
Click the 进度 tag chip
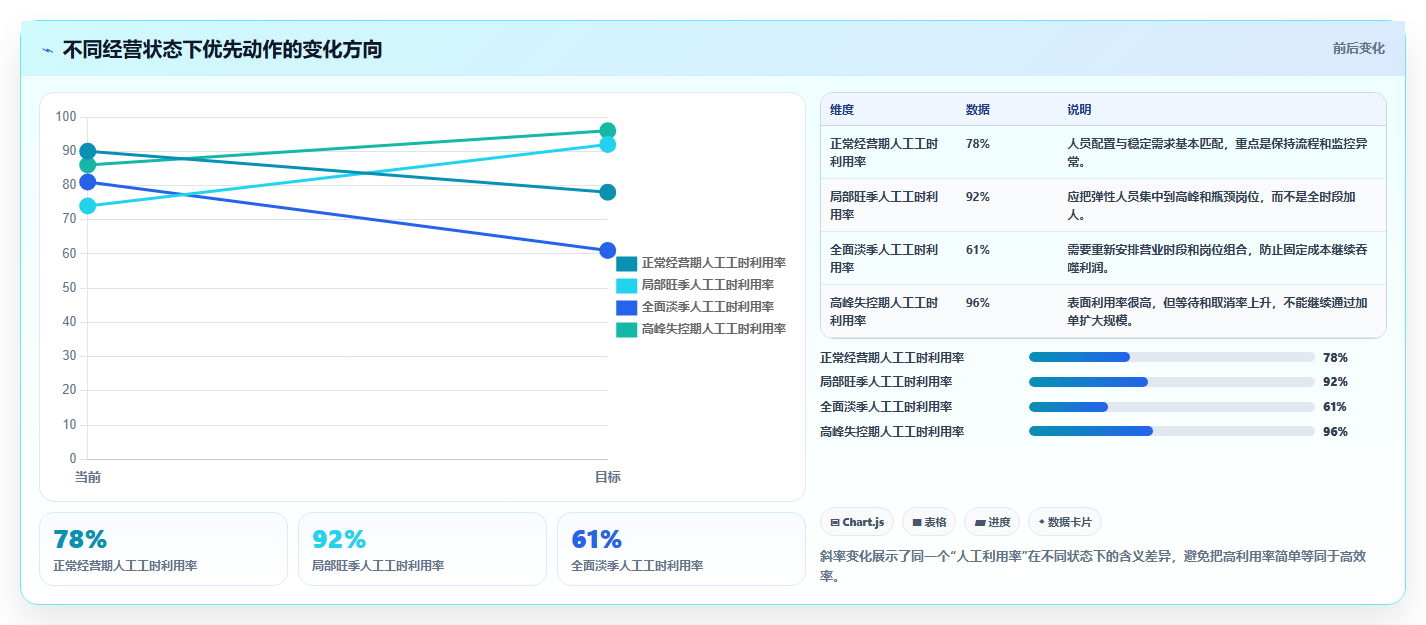[x=992, y=522]
